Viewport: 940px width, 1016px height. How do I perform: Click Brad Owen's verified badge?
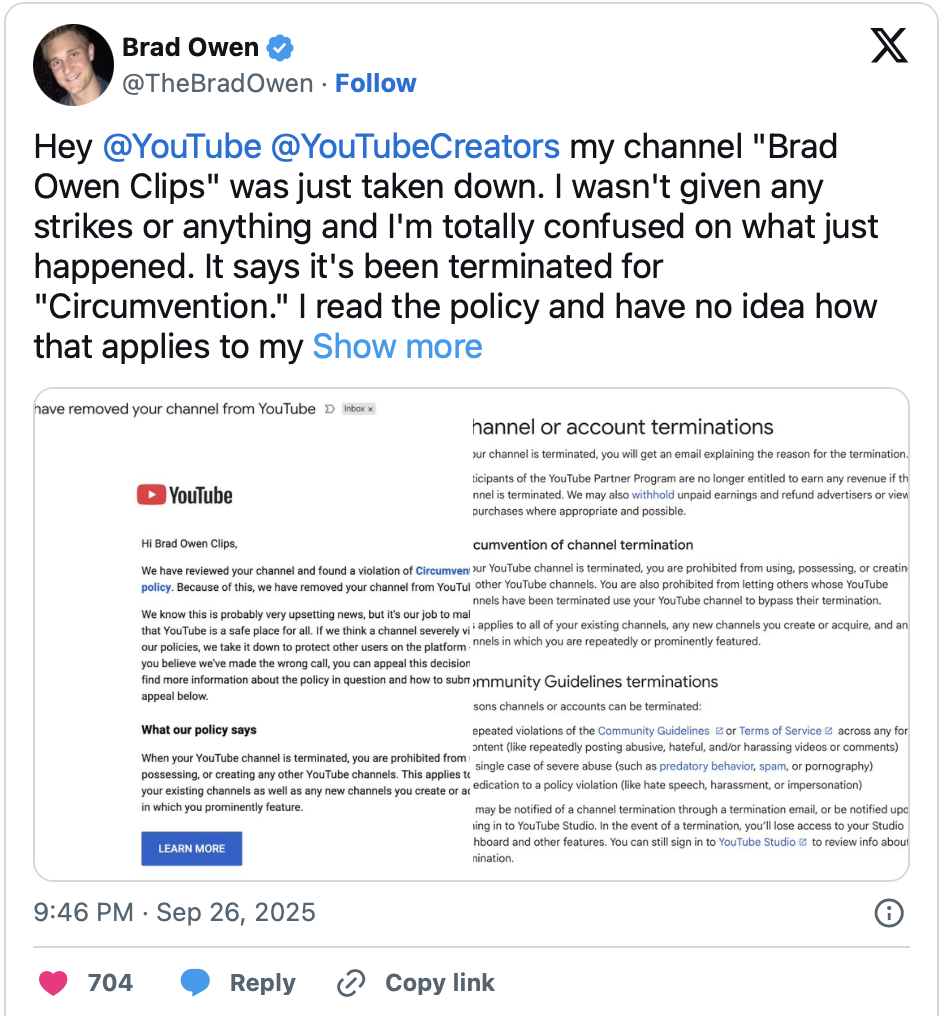280,47
